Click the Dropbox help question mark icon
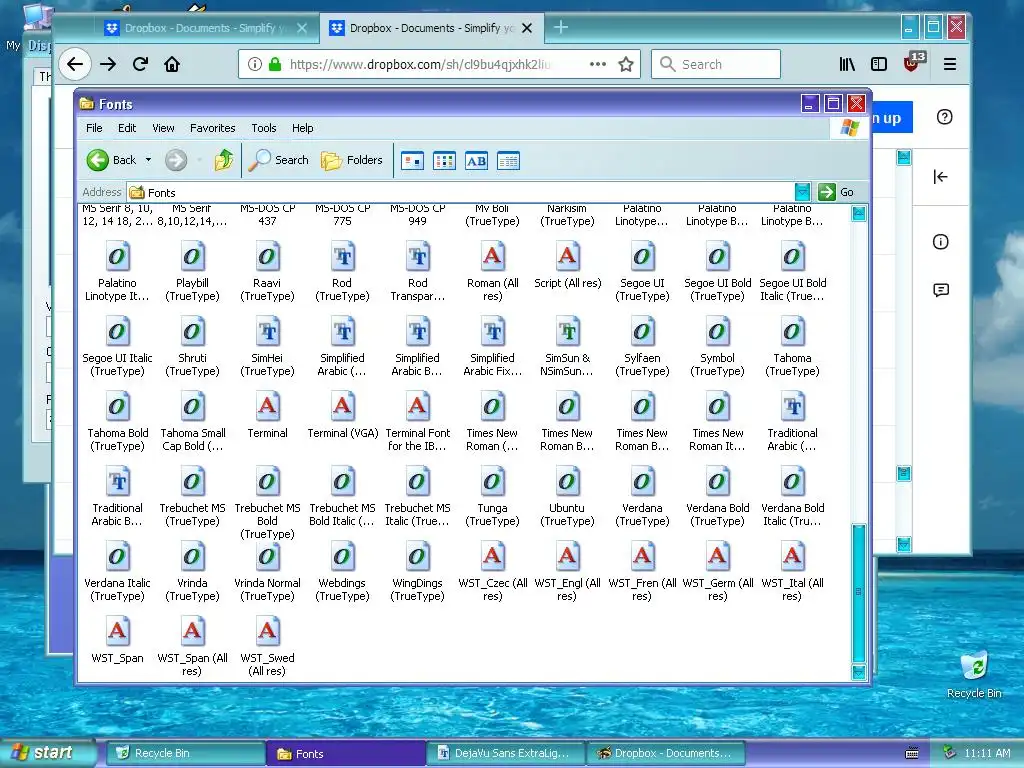 [x=944, y=117]
